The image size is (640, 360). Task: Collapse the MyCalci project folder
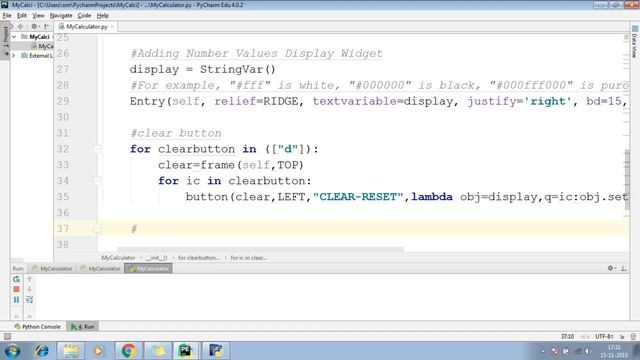coord(14,37)
